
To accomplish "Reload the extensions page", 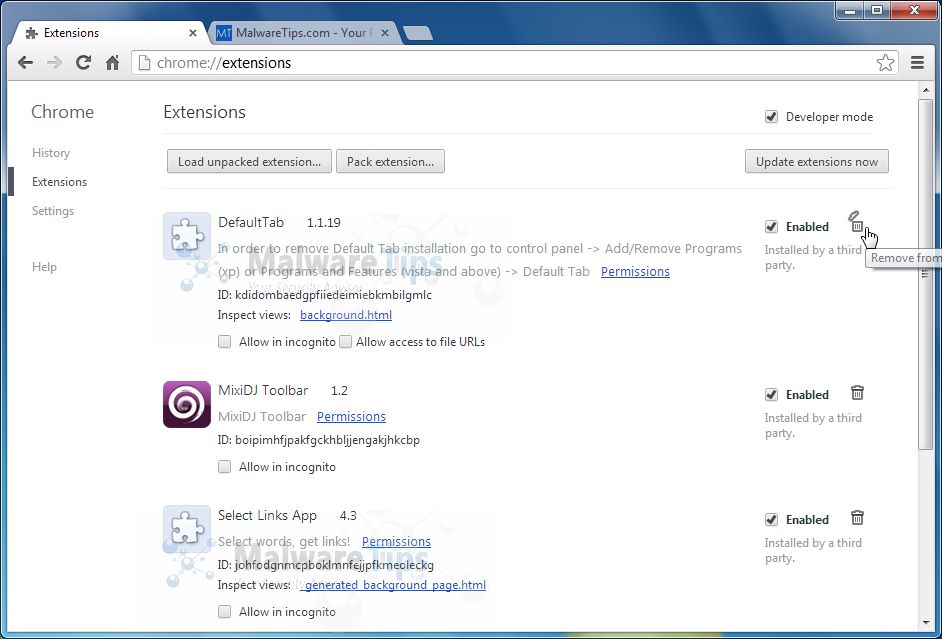I will (x=83, y=62).
